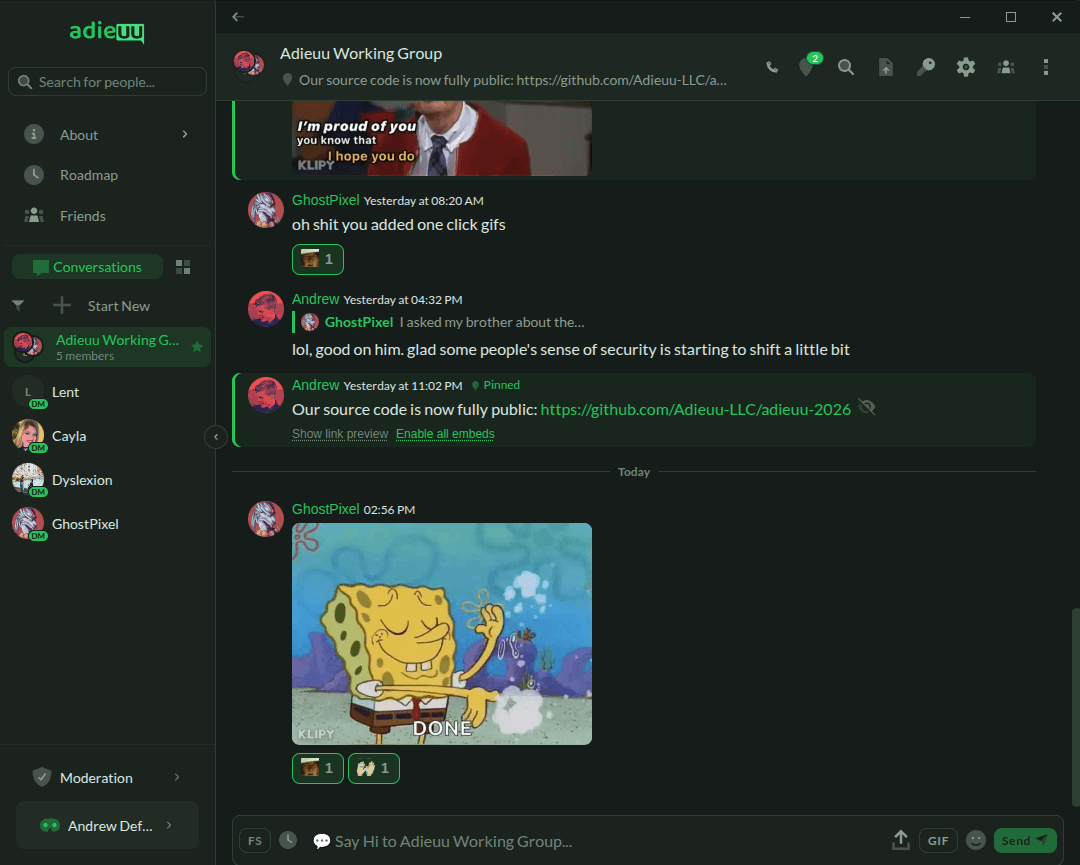Open scheduled message clock icon
The height and width of the screenshot is (865, 1080).
pos(288,840)
